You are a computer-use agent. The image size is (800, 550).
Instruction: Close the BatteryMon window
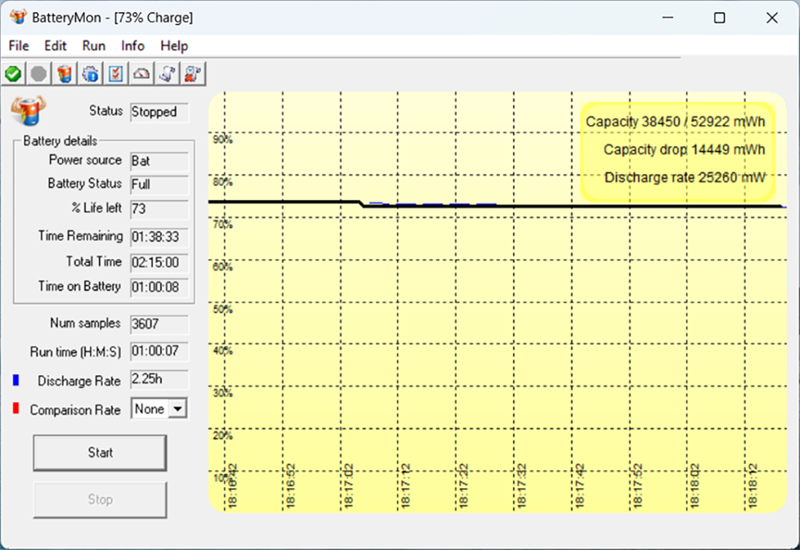[x=772, y=17]
